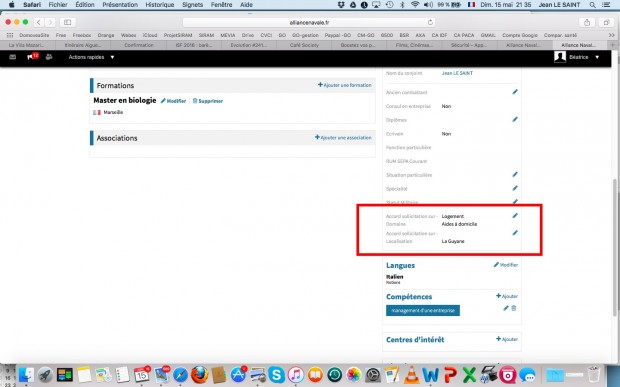Show all Safari tabs
620x387 pixels.
click(606, 23)
